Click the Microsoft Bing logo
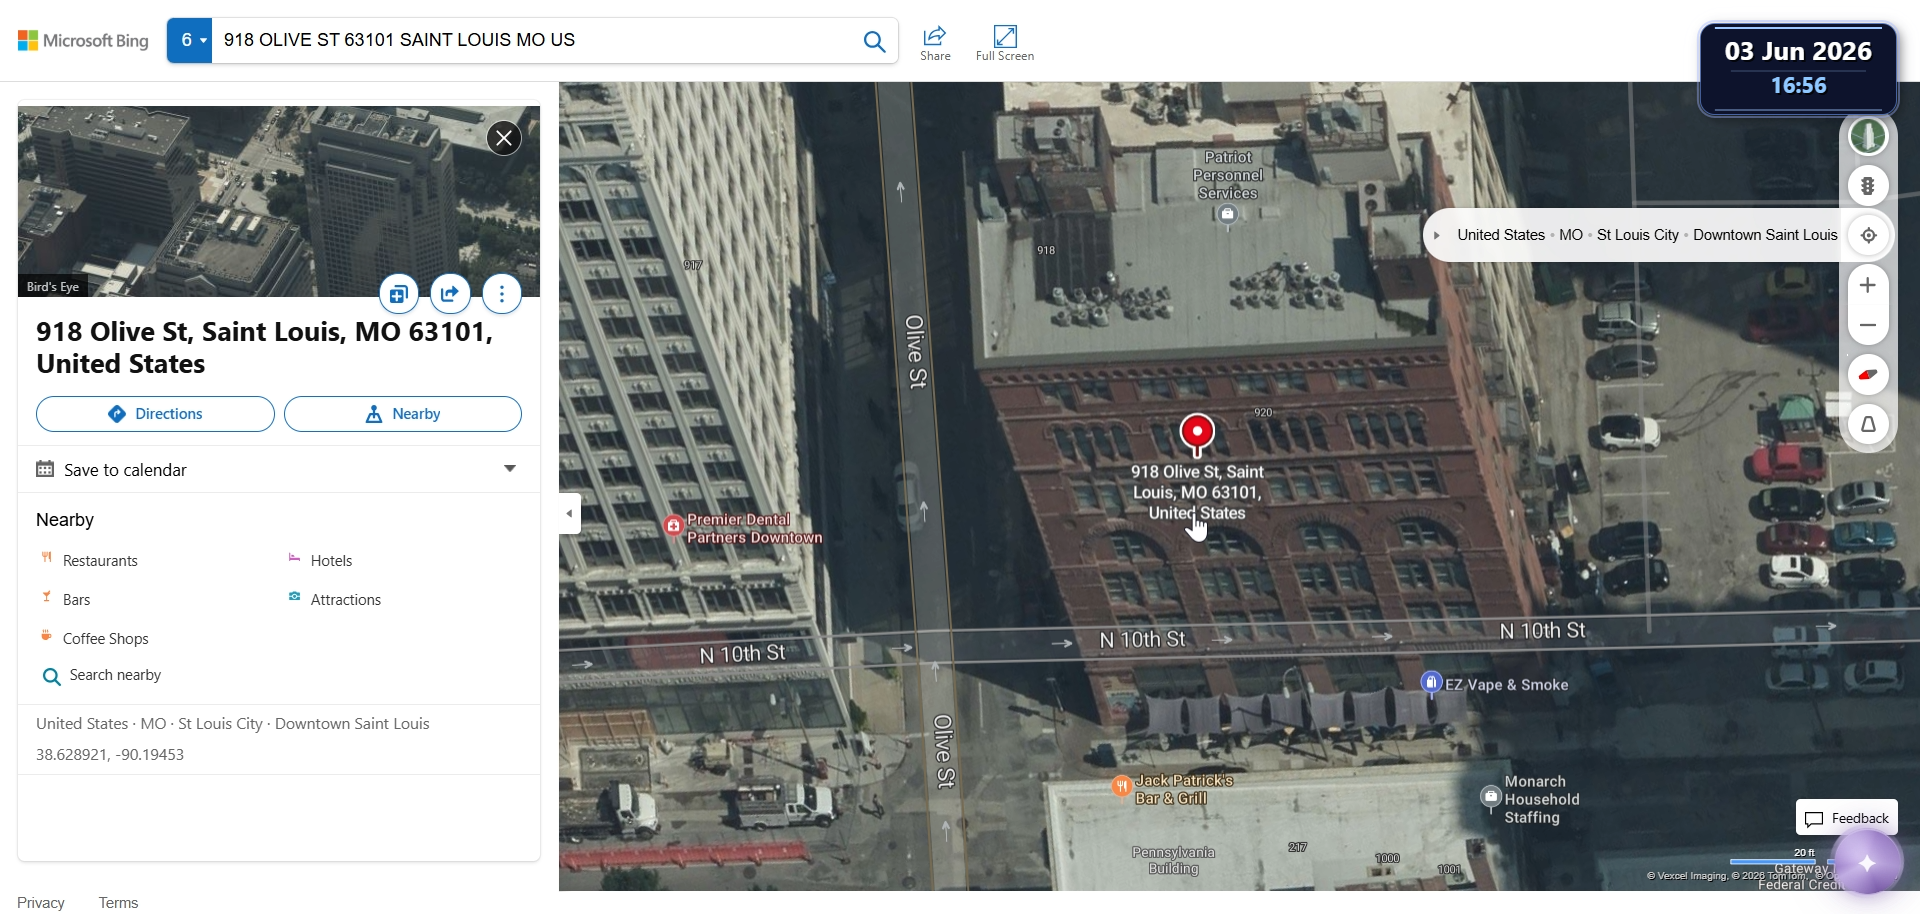 point(83,41)
